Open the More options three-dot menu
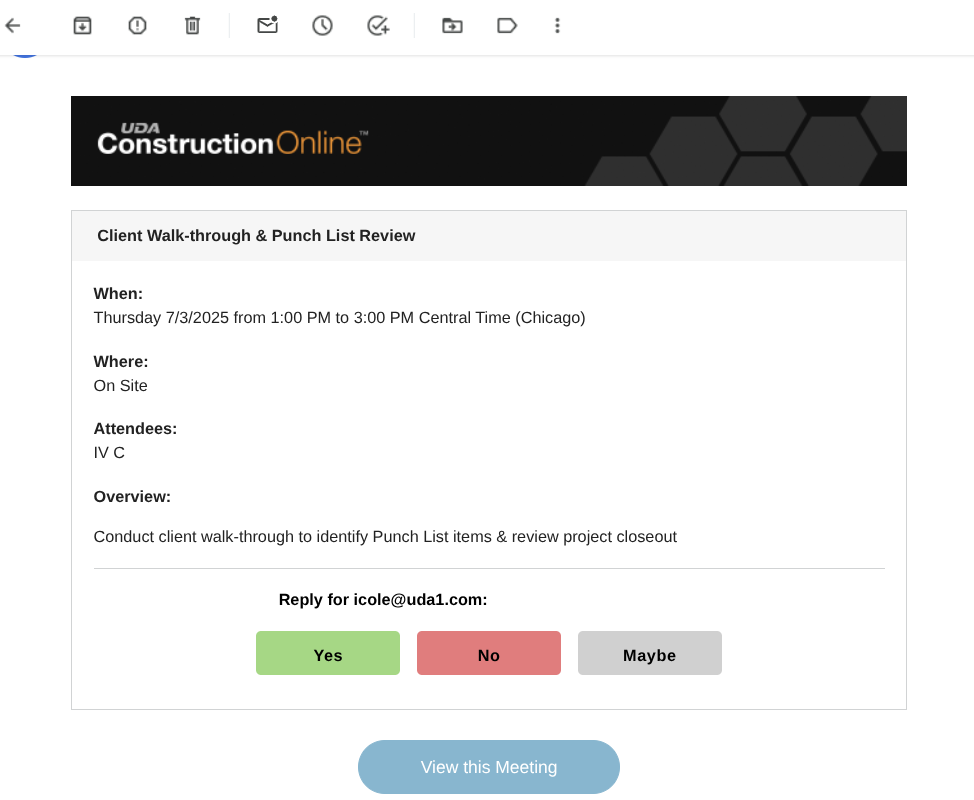 point(558,26)
